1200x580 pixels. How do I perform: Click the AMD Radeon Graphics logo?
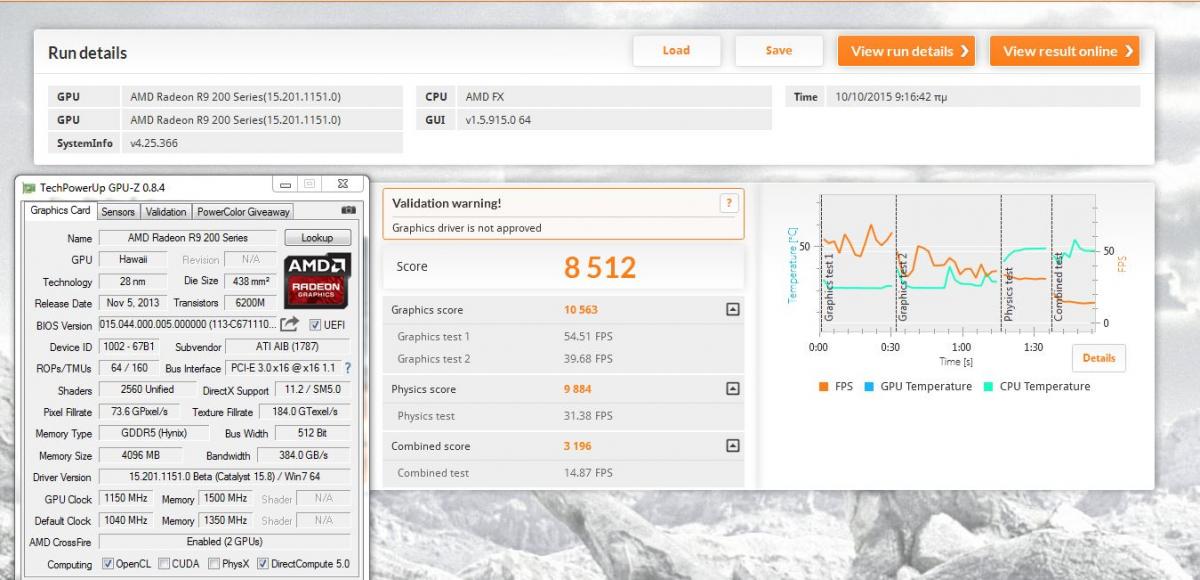point(317,280)
